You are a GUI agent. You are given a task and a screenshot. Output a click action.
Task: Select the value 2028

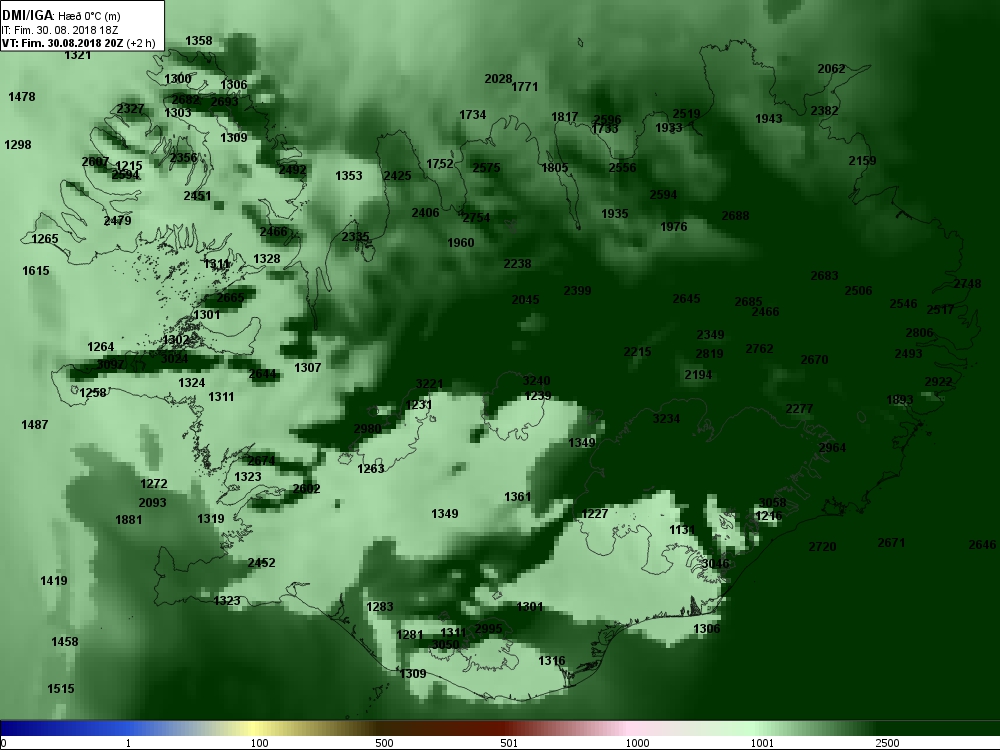click(x=498, y=78)
